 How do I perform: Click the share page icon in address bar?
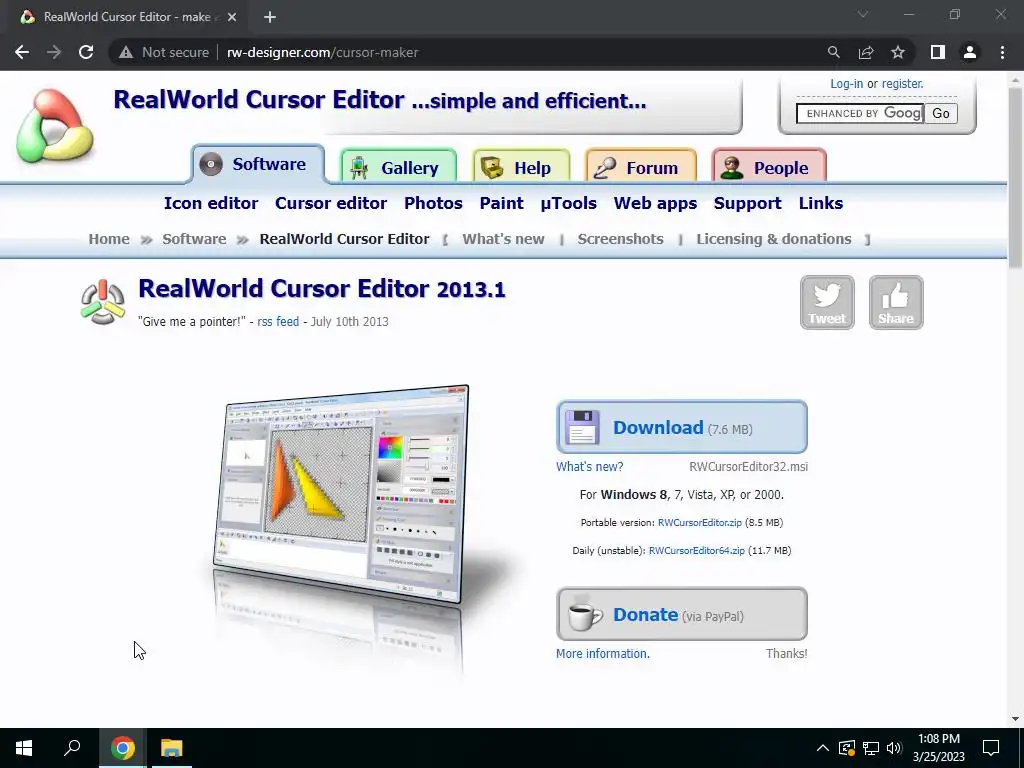click(866, 52)
